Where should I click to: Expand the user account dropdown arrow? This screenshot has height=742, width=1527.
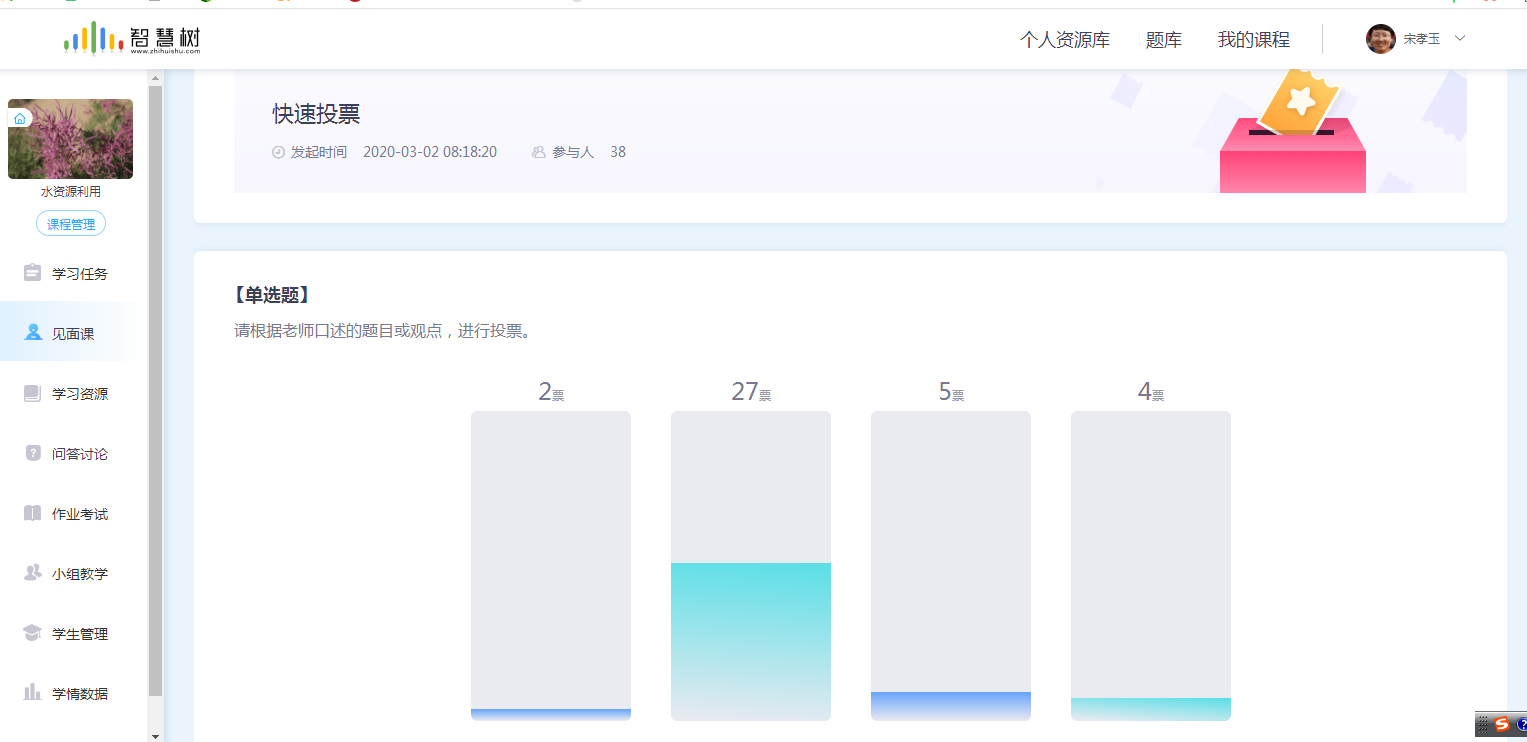click(x=1459, y=38)
